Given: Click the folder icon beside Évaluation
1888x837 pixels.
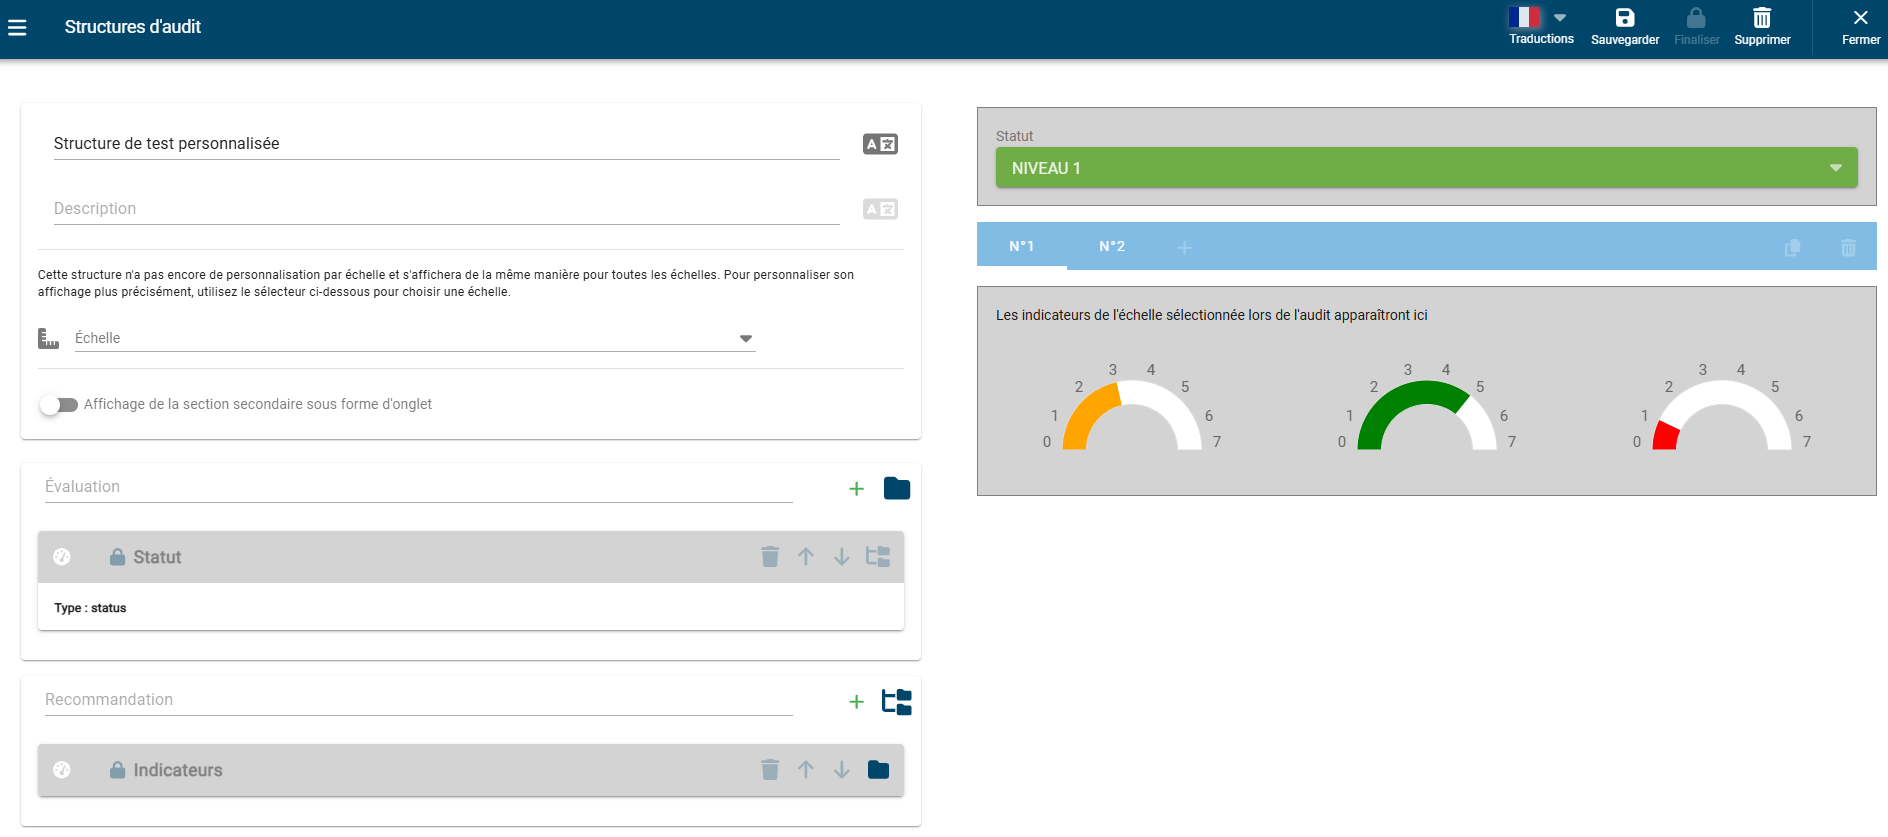Looking at the screenshot, I should coord(897,488).
